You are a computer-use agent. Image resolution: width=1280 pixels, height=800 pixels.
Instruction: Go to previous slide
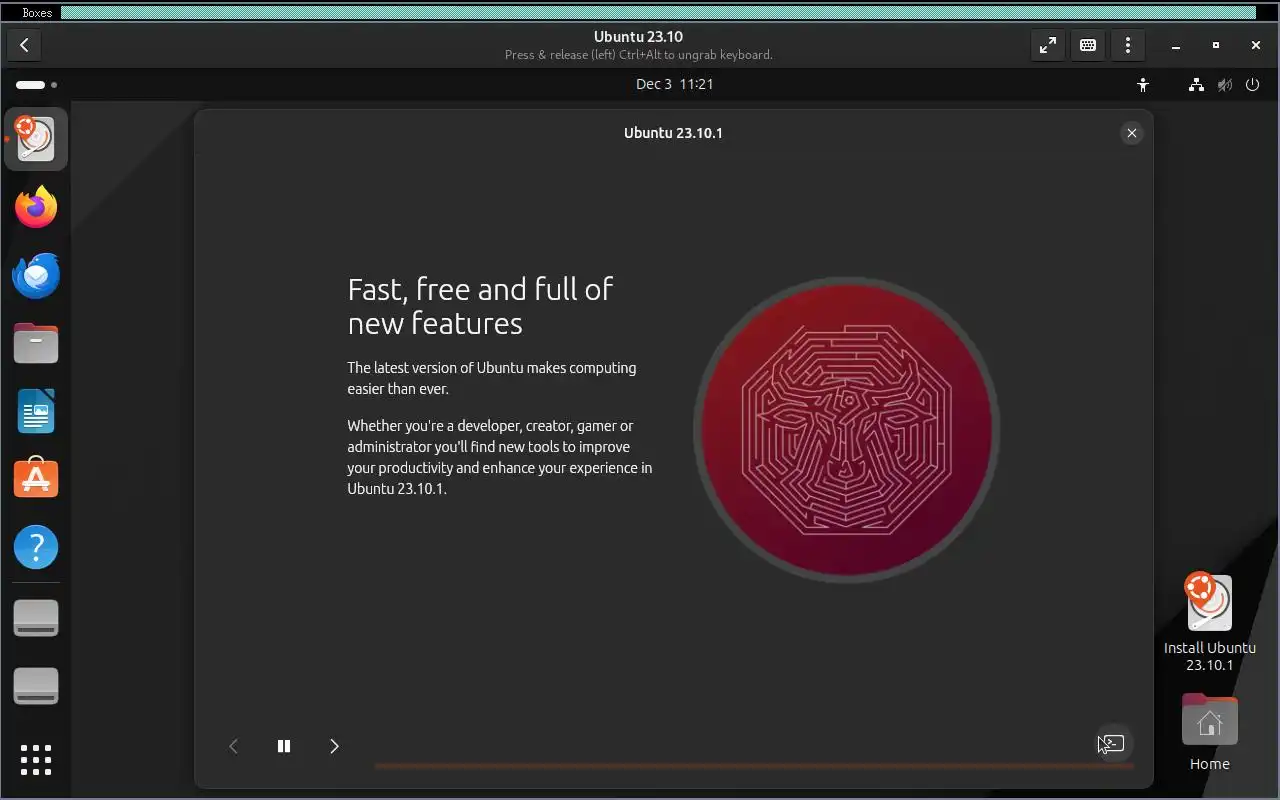pyautogui.click(x=234, y=746)
